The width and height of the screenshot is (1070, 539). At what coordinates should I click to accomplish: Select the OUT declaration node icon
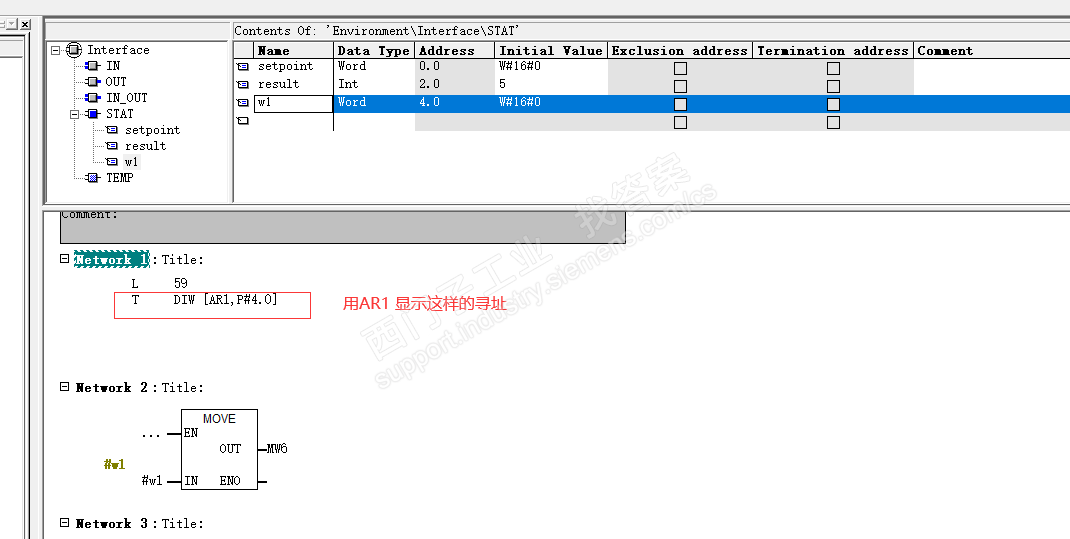pyautogui.click(x=92, y=82)
